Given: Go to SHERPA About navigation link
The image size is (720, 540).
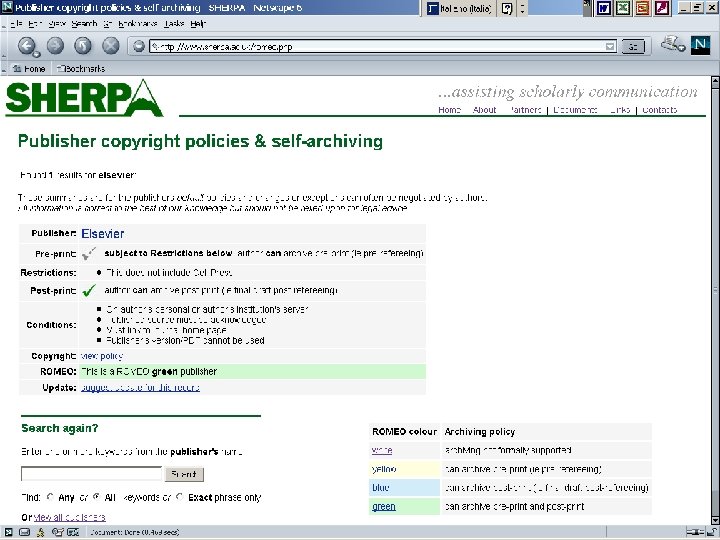Looking at the screenshot, I should tap(484, 110).
